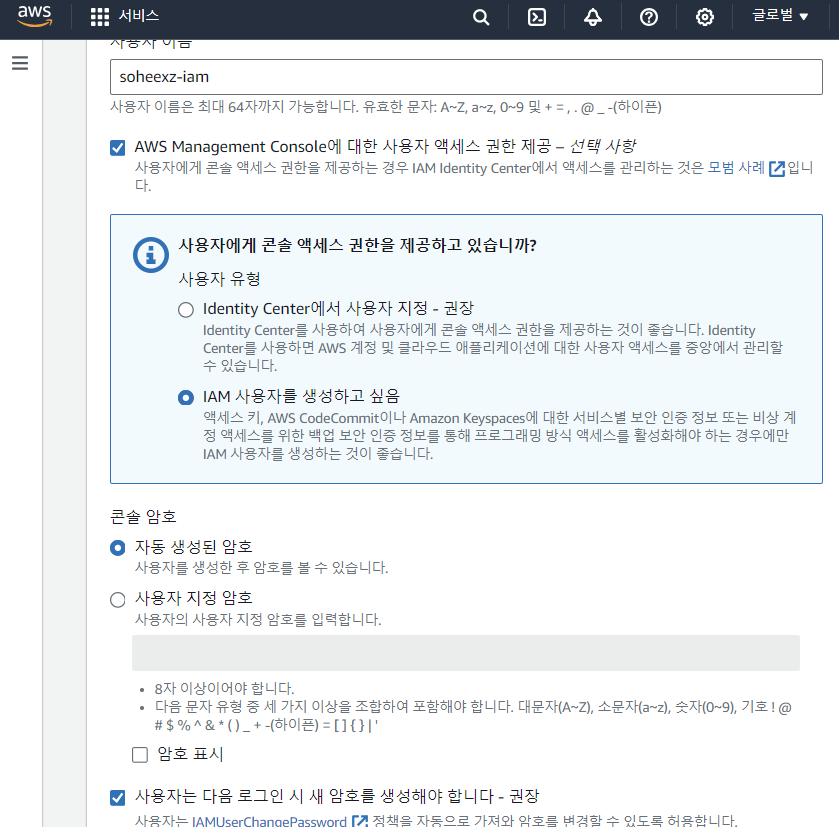Click '사용자를 생성한 후 암호를 볼 수 있습니다.' text

point(261,568)
